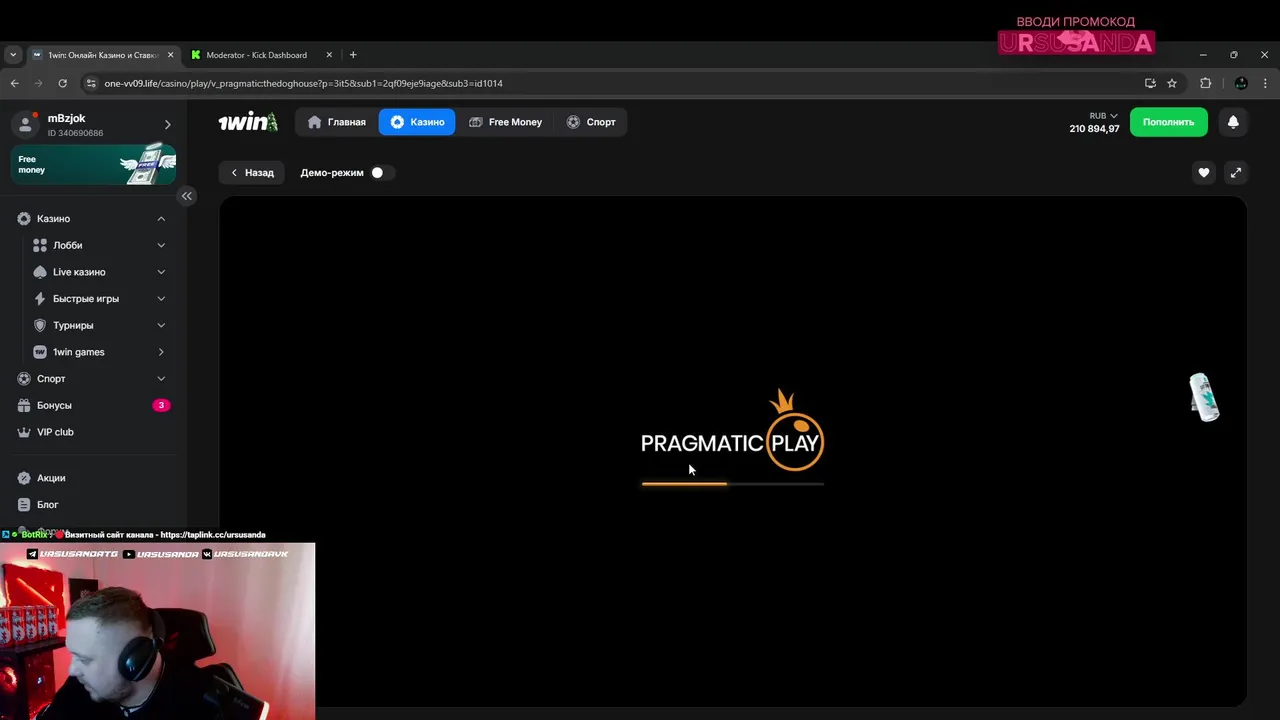This screenshot has width=1280, height=720.
Task: Go back in browser history
Action: 14,83
